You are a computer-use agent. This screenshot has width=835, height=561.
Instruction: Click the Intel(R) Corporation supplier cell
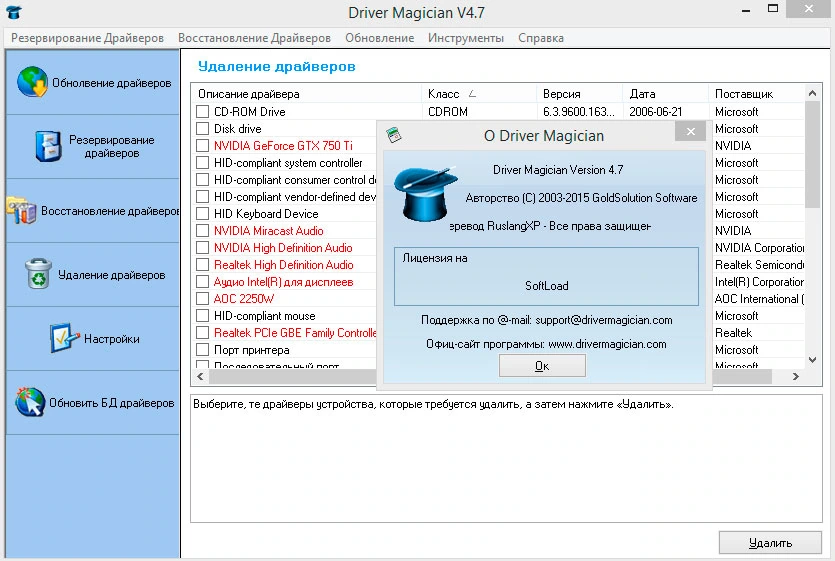tap(759, 282)
